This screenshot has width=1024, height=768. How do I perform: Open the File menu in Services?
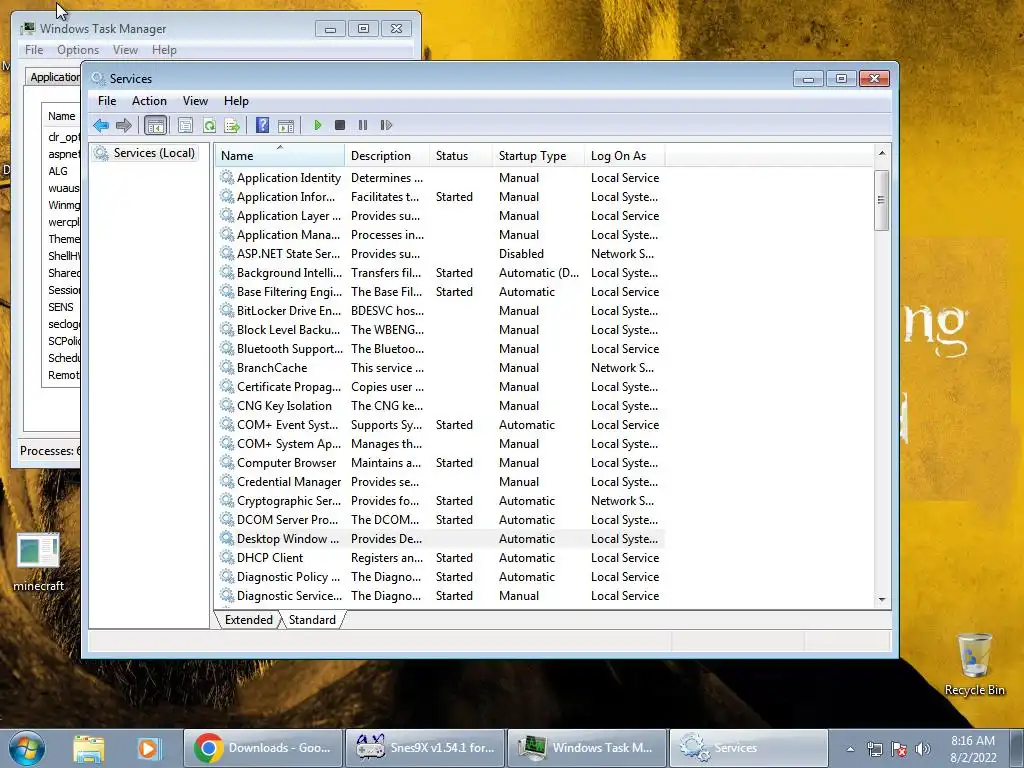[106, 101]
